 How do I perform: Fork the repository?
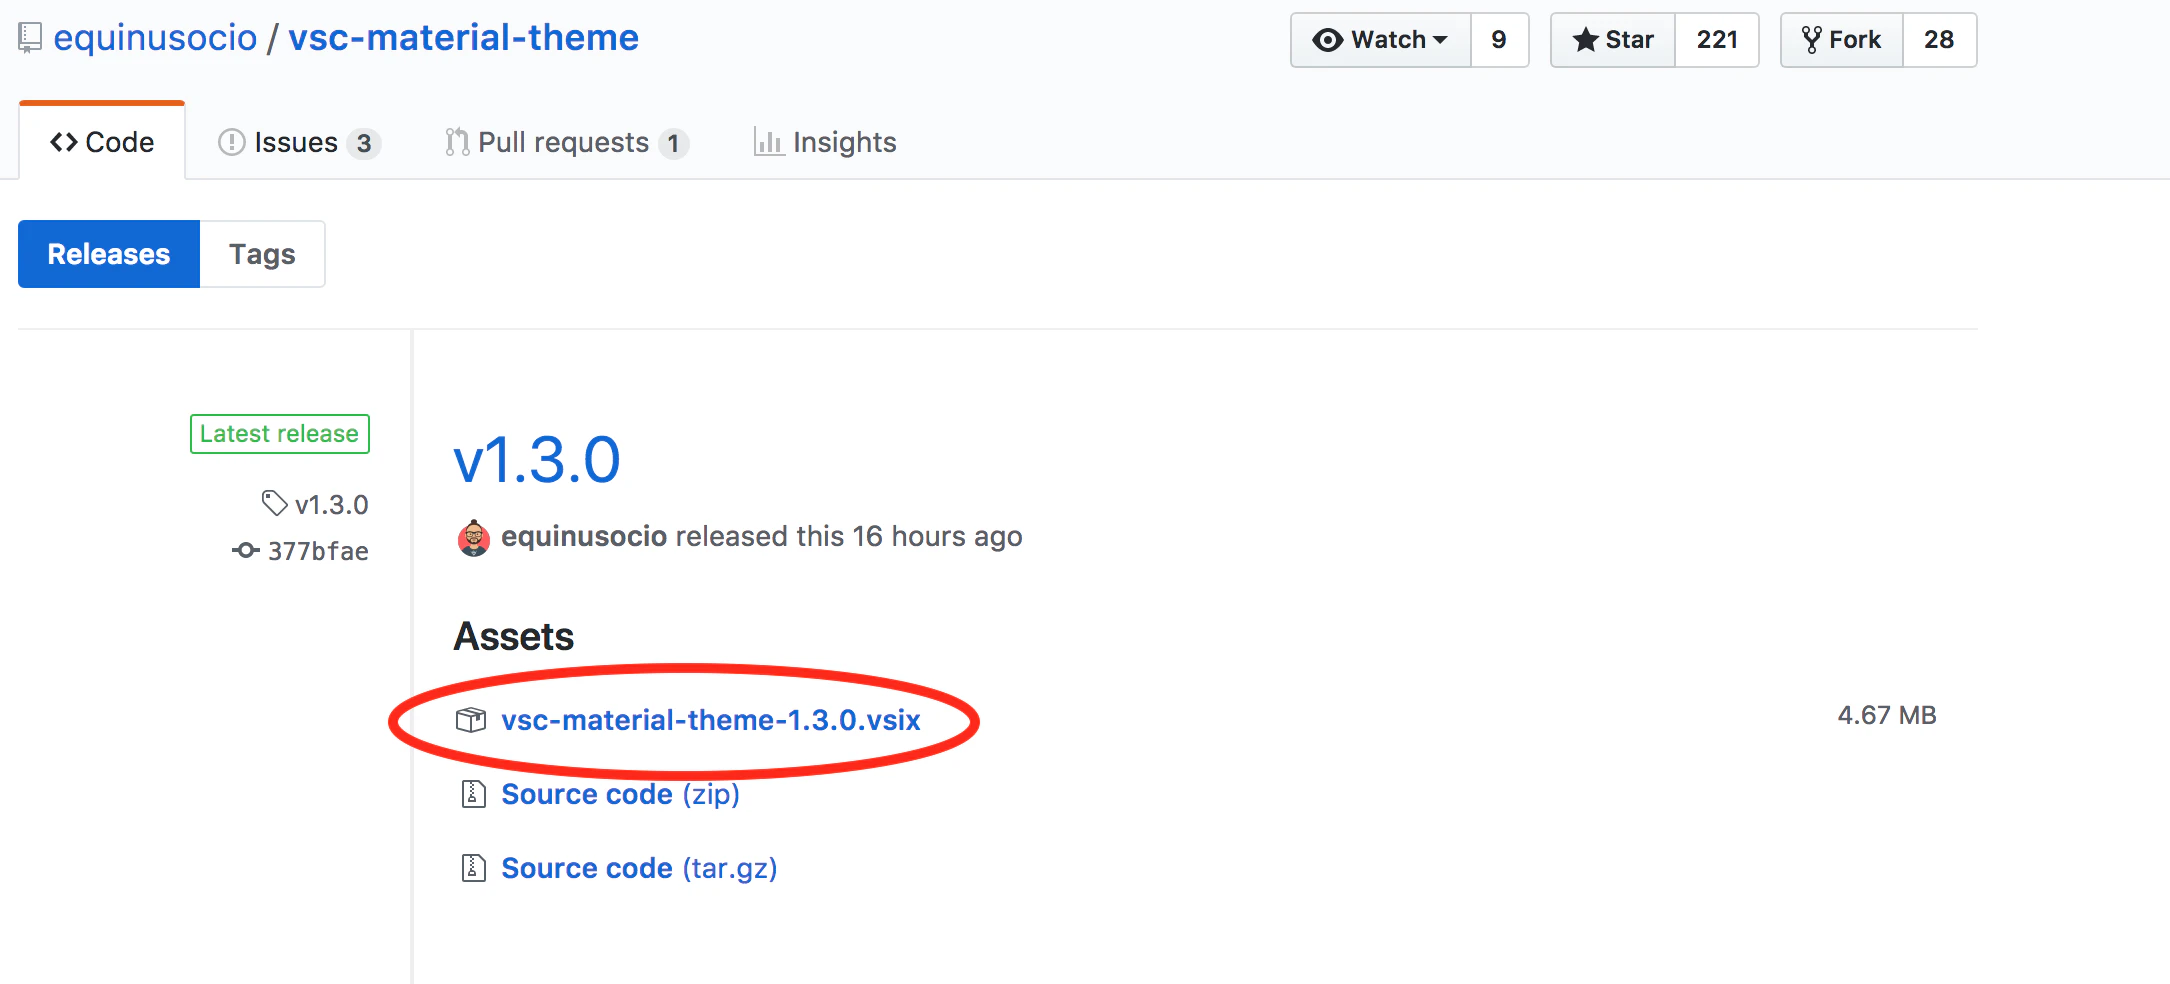1841,40
